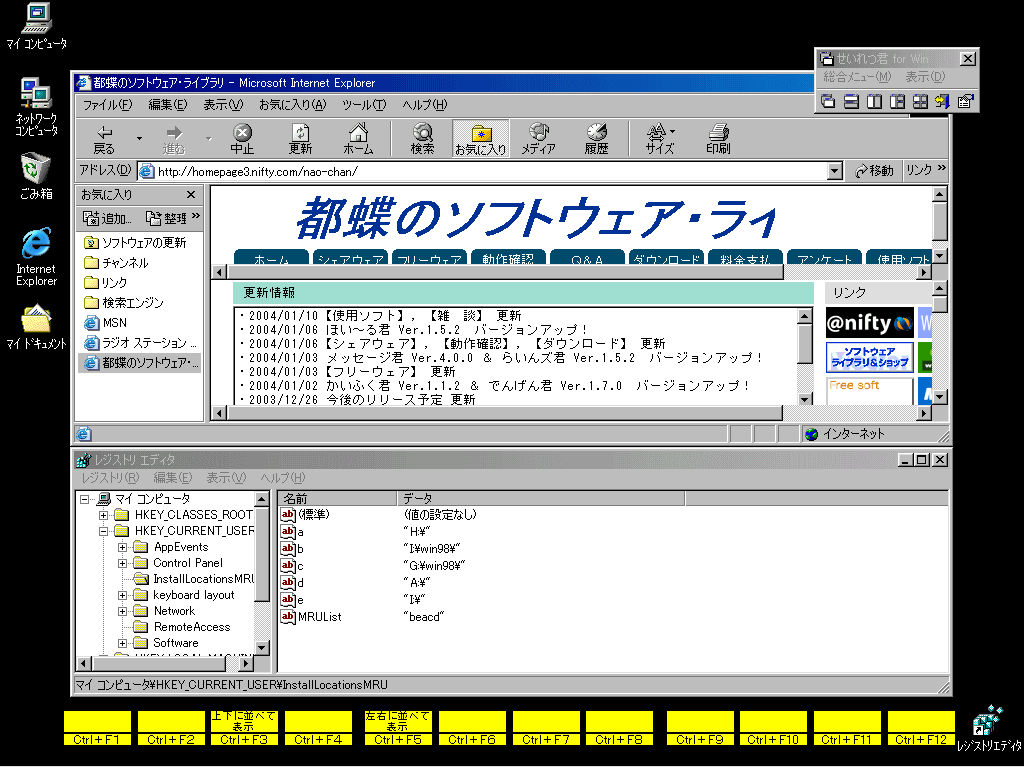Expand Software registry key
The width and height of the screenshot is (1024, 768).
click(x=122, y=643)
